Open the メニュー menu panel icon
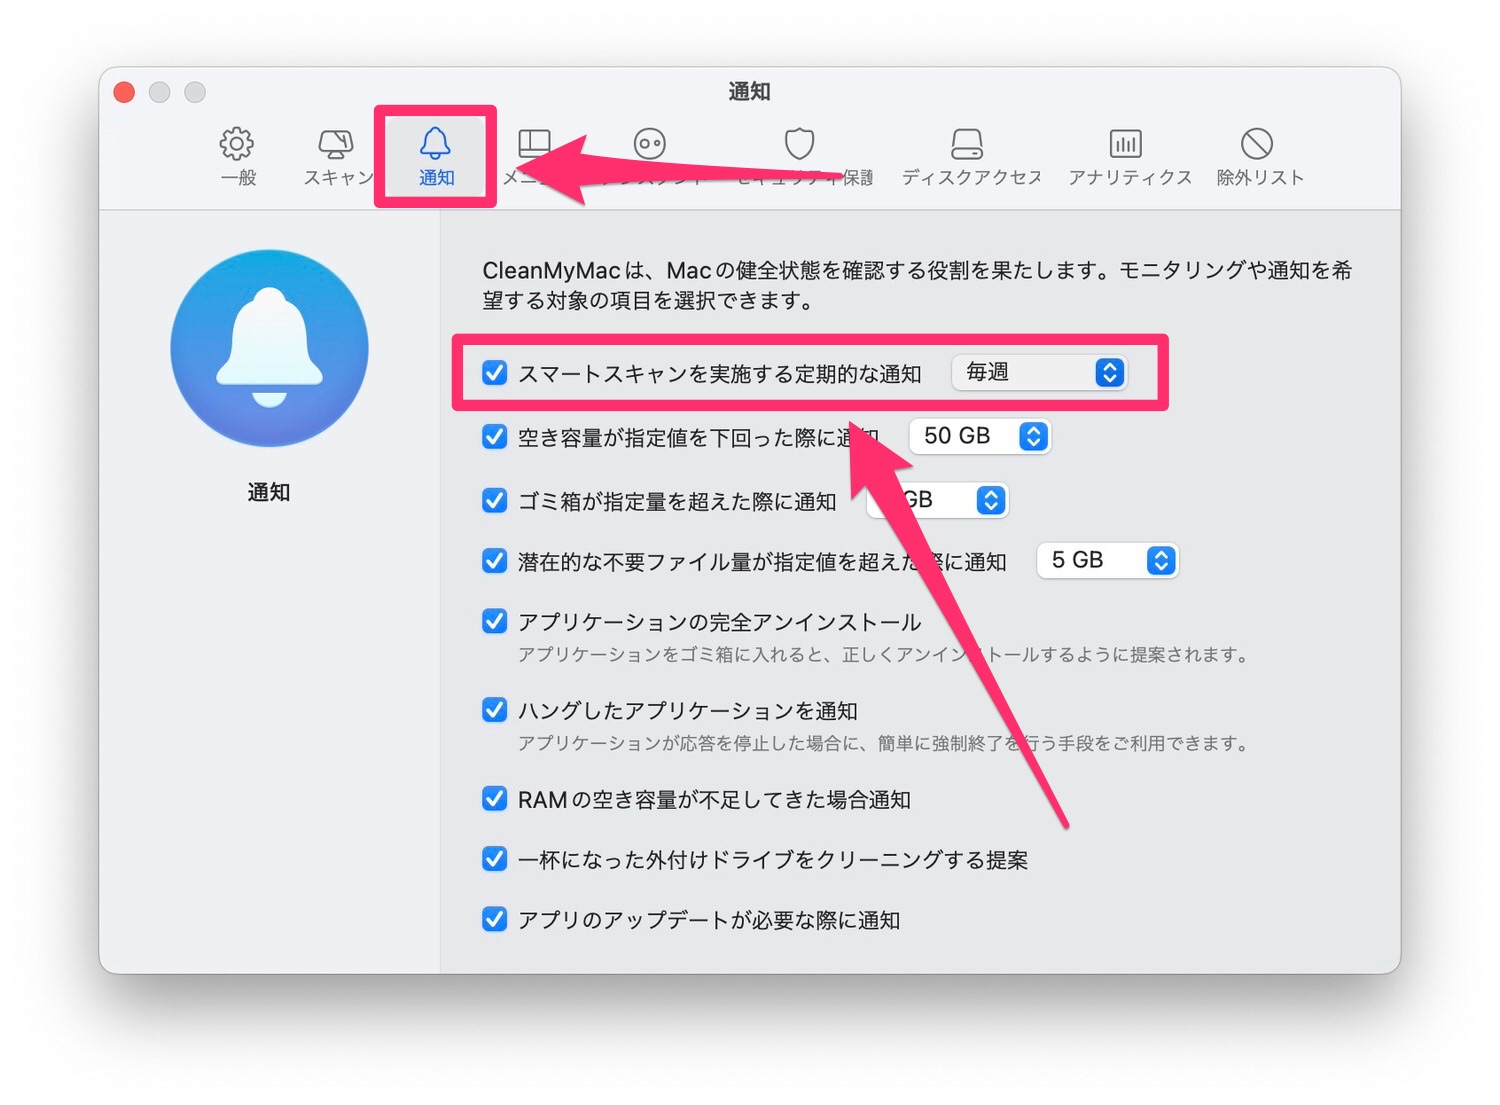 click(x=534, y=144)
